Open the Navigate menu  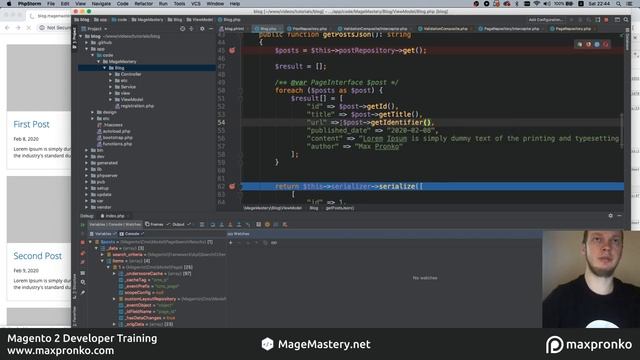(101, 4)
